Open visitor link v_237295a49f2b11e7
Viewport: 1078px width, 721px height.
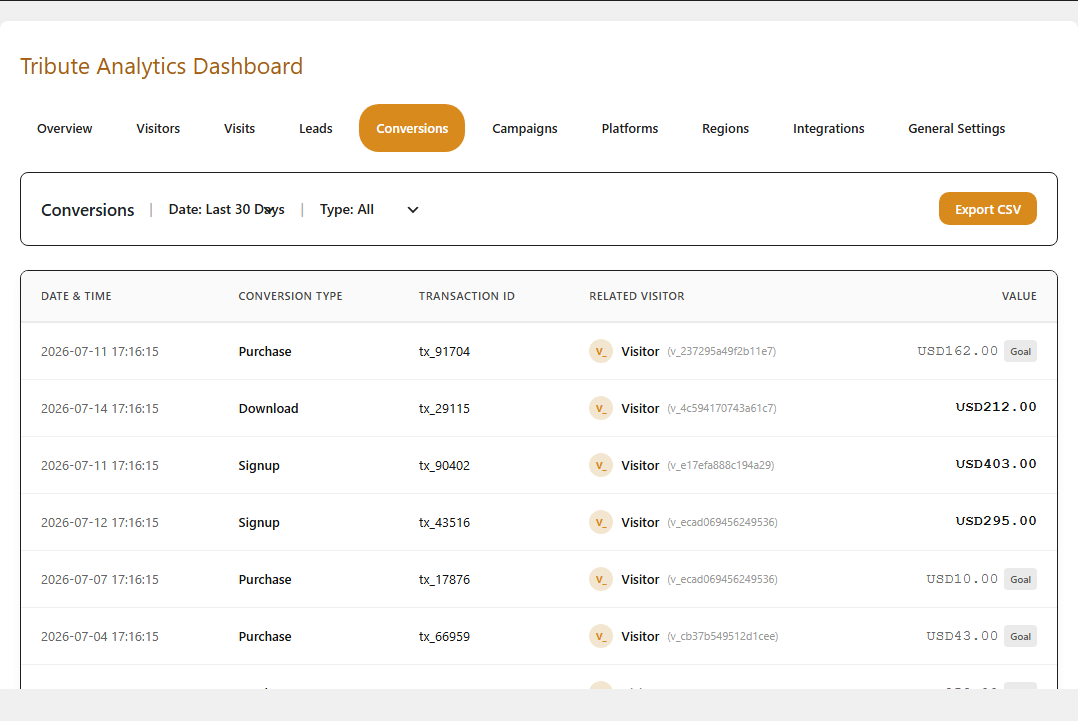[x=721, y=351]
